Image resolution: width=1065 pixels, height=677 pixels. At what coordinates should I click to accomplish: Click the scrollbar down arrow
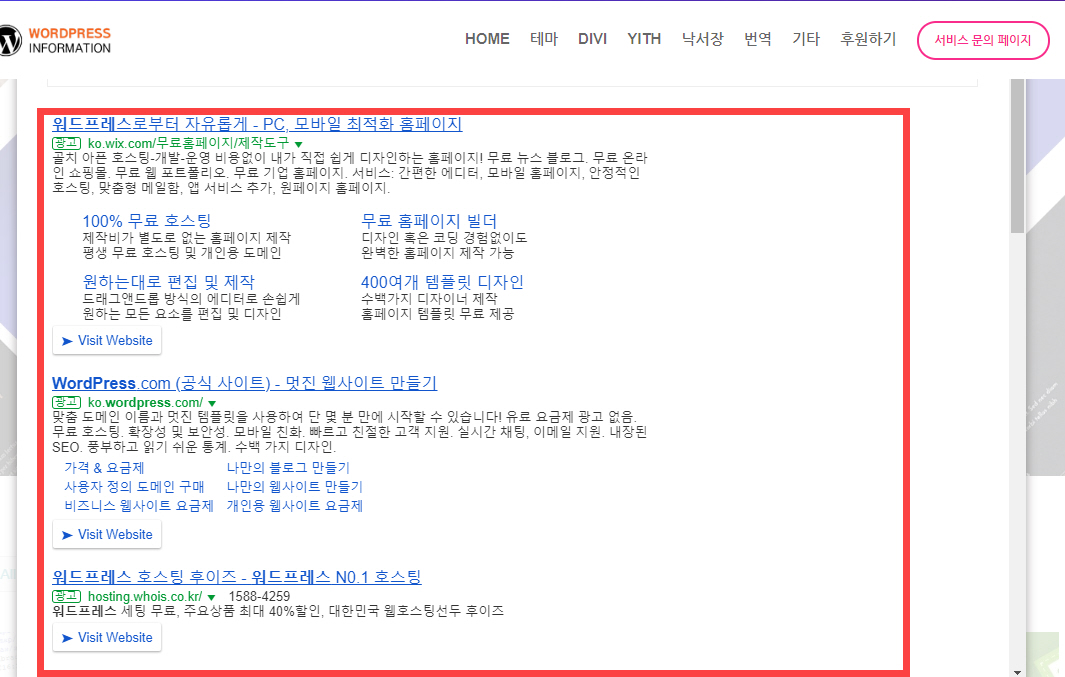[1017, 672]
